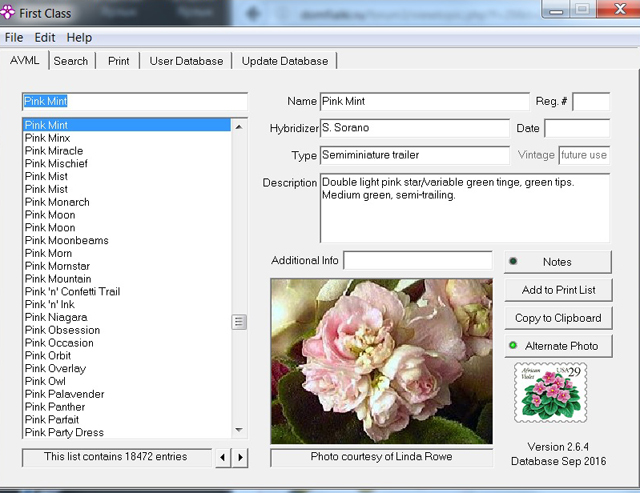Click the First Class violet app icon
The image size is (640, 493).
pyautogui.click(x=7, y=12)
